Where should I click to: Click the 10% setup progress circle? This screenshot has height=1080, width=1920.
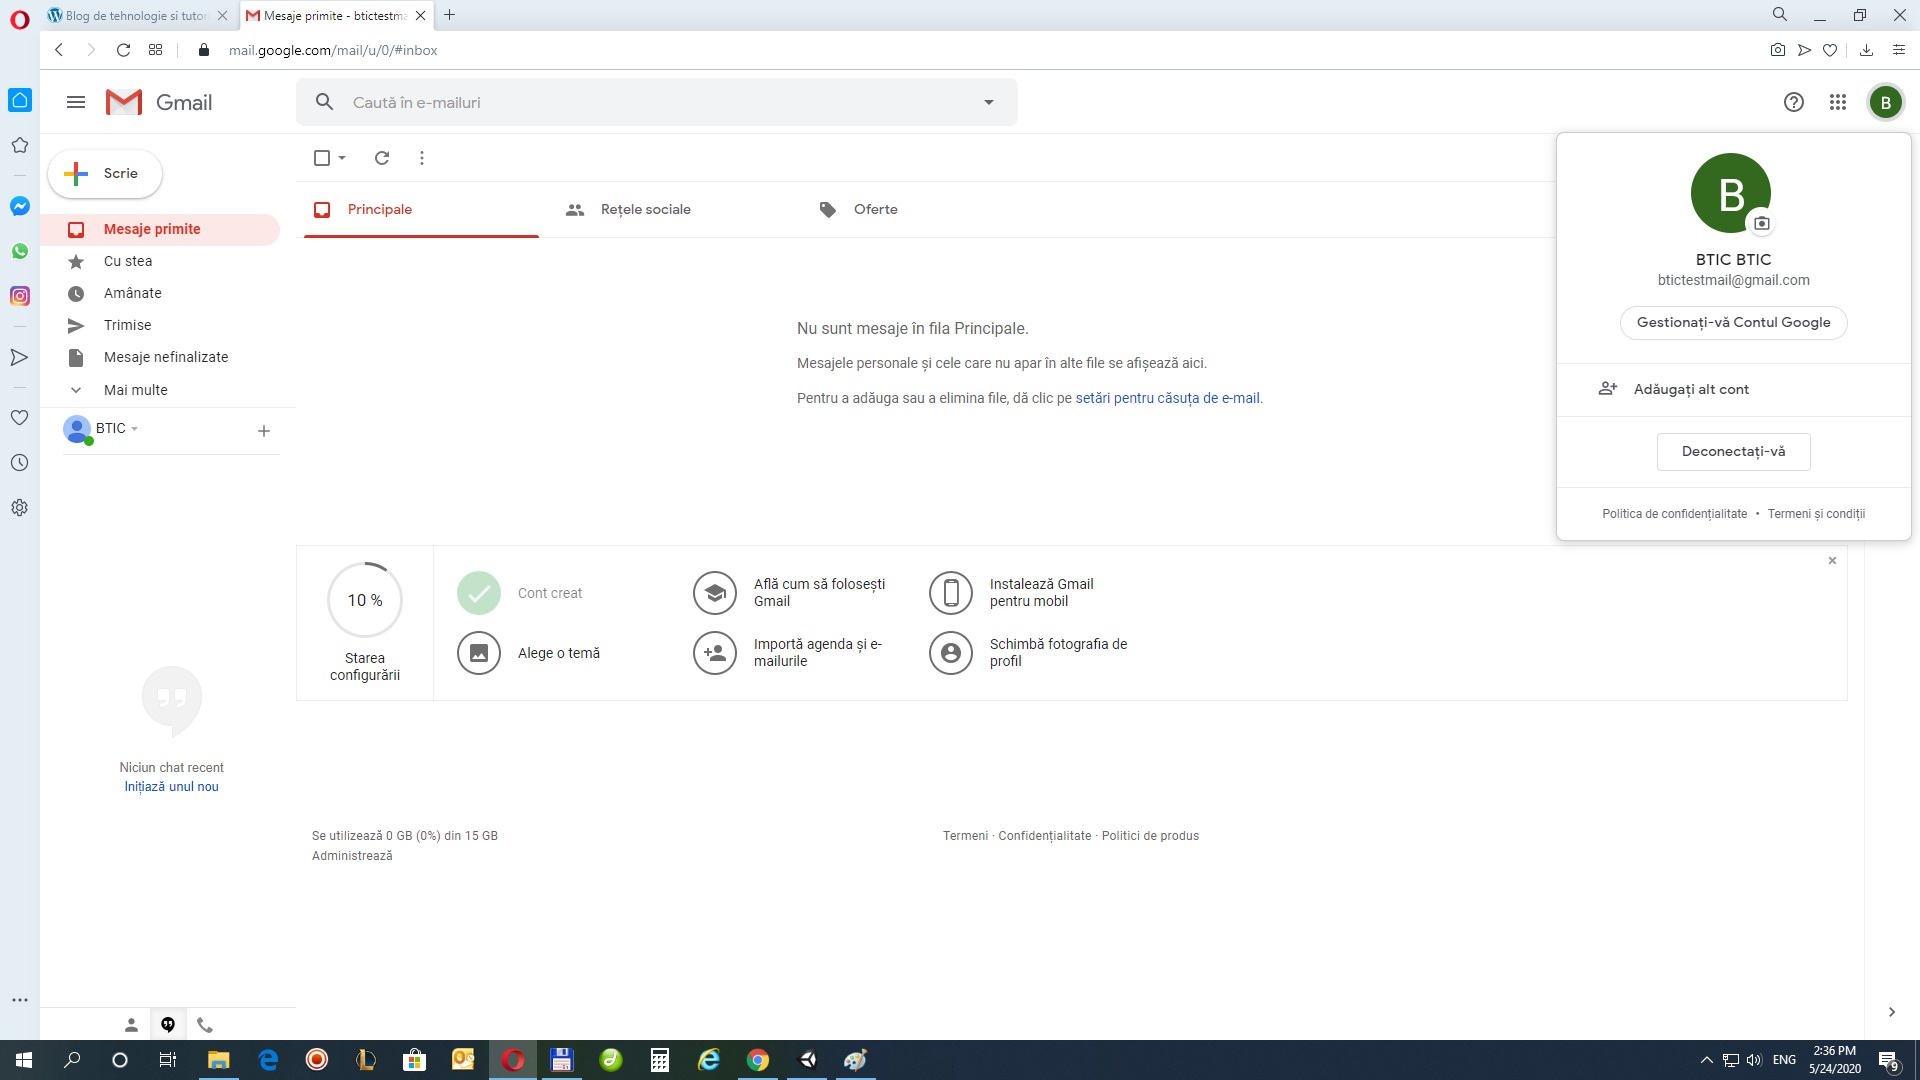tap(364, 600)
